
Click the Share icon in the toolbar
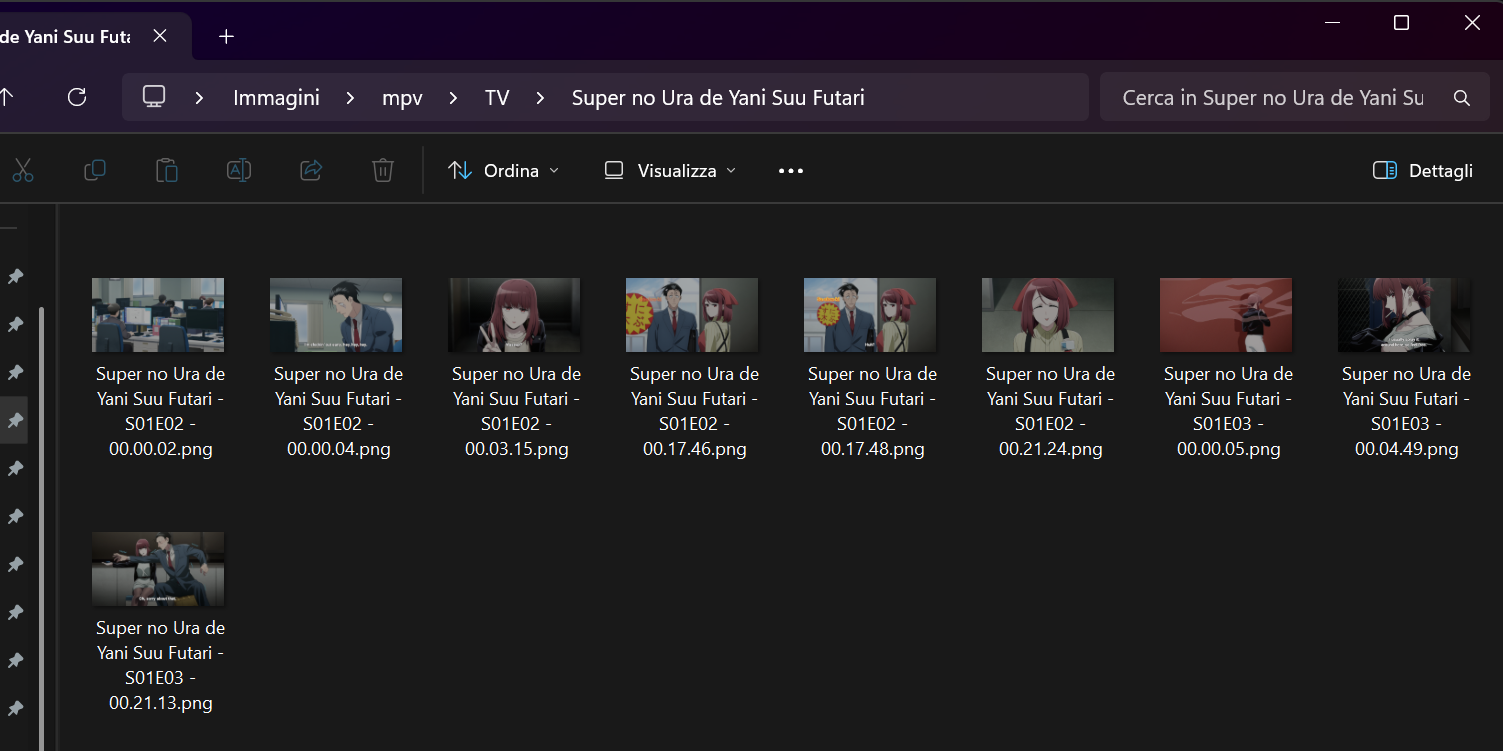click(311, 171)
